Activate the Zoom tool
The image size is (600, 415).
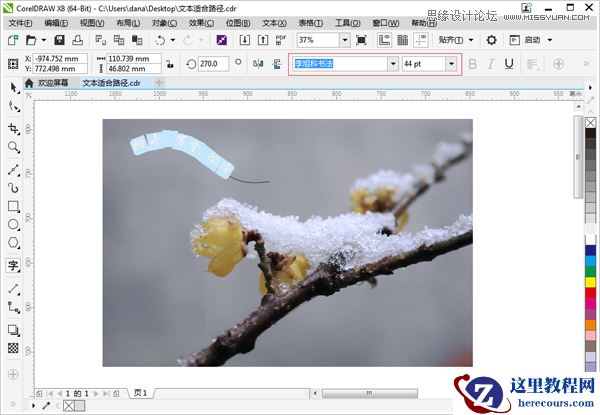[13, 147]
